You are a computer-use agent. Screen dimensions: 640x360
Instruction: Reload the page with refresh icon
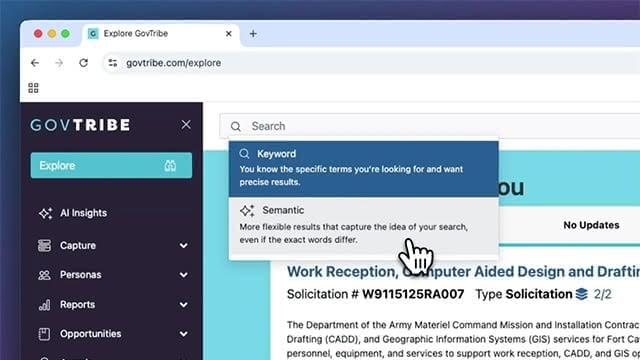pyautogui.click(x=84, y=63)
